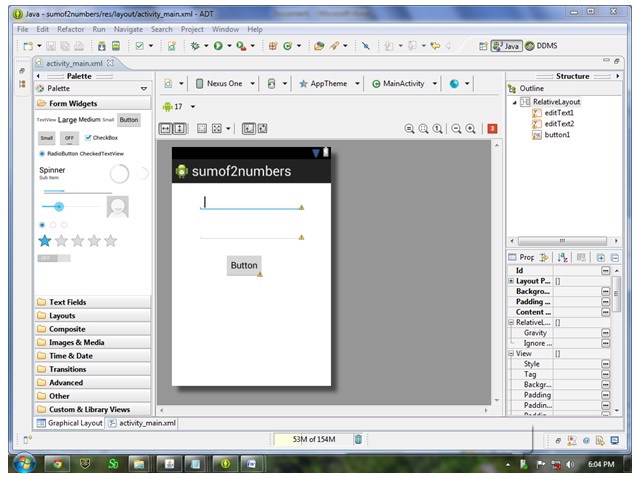637x479 pixels.
Task: Open the Images & Media palette category
Action: (93, 342)
